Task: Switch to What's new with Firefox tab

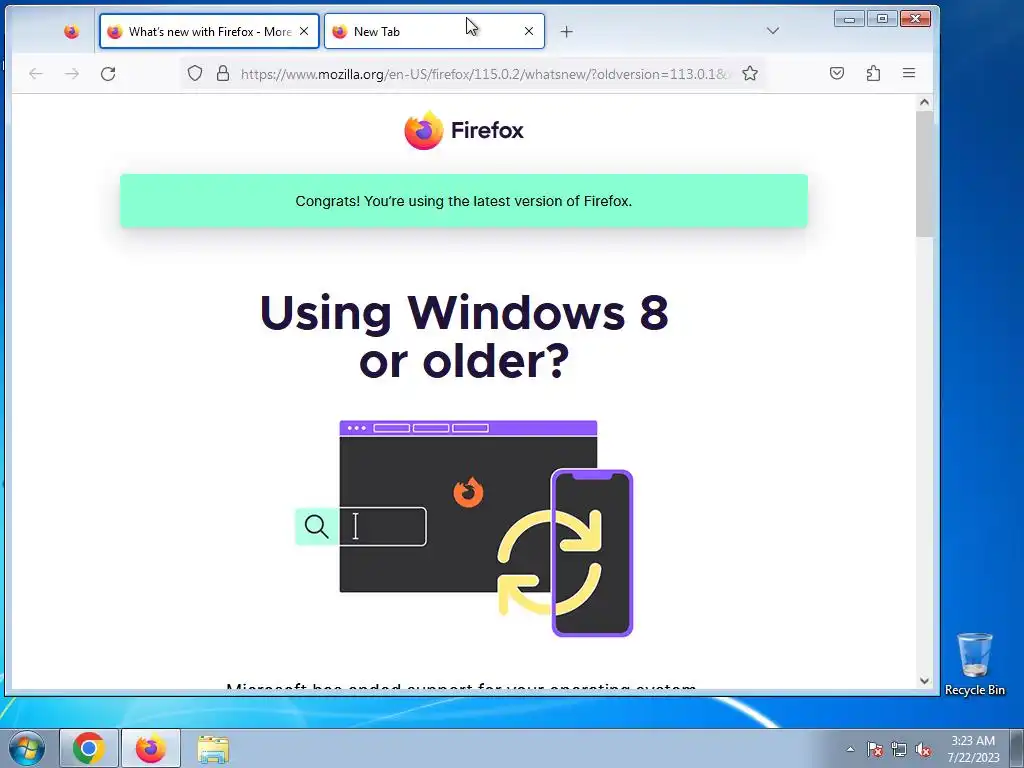Action: 209,31
